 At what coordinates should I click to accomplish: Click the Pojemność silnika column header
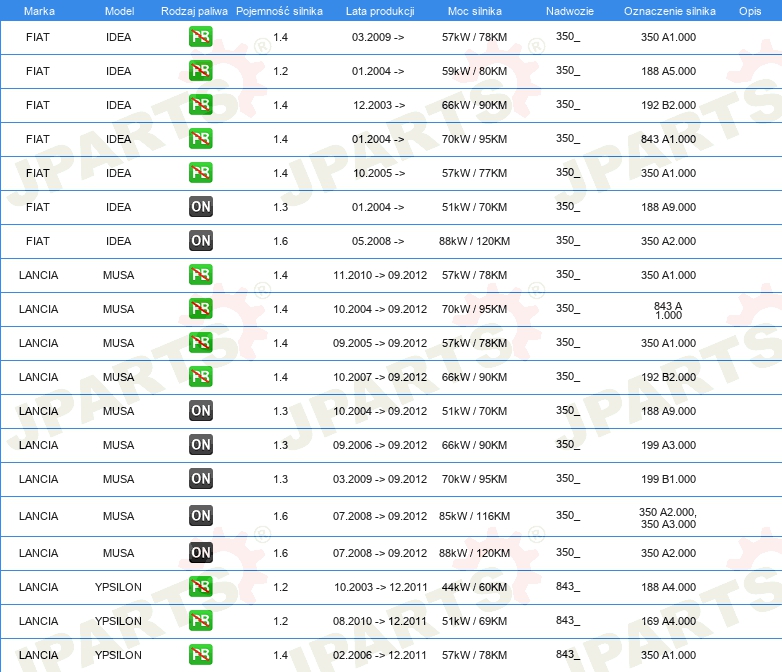(279, 11)
